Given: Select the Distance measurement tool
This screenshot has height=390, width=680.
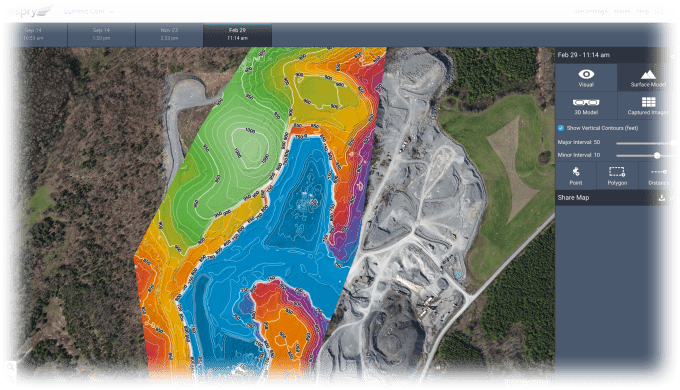Looking at the screenshot, I should click(657, 176).
